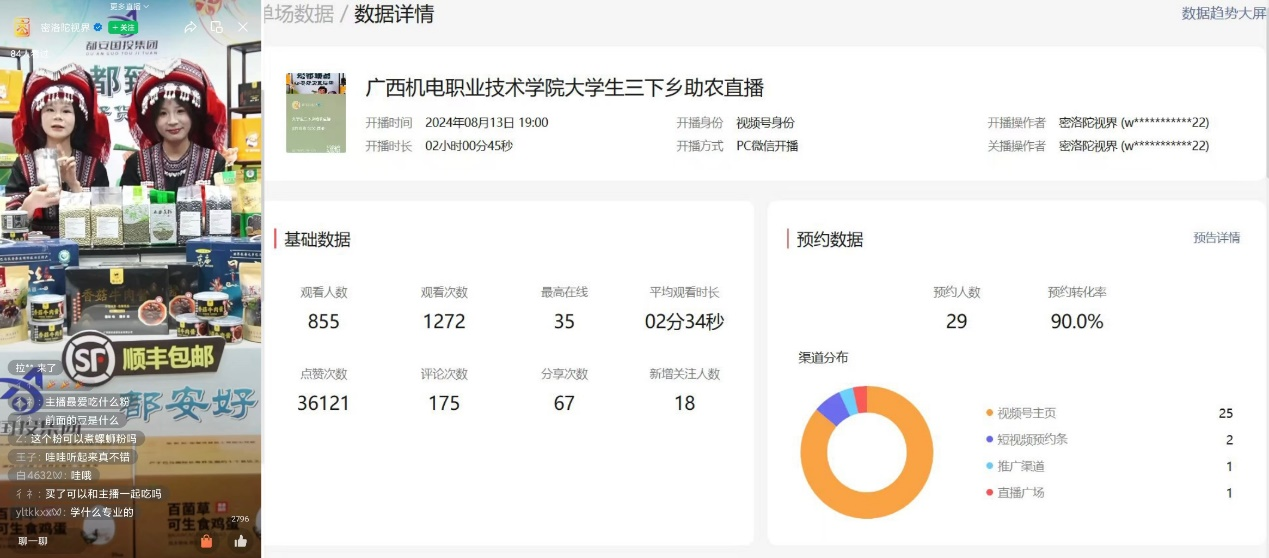Open the 预告详情 link
This screenshot has width=1269, height=558.
pyautogui.click(x=1216, y=238)
